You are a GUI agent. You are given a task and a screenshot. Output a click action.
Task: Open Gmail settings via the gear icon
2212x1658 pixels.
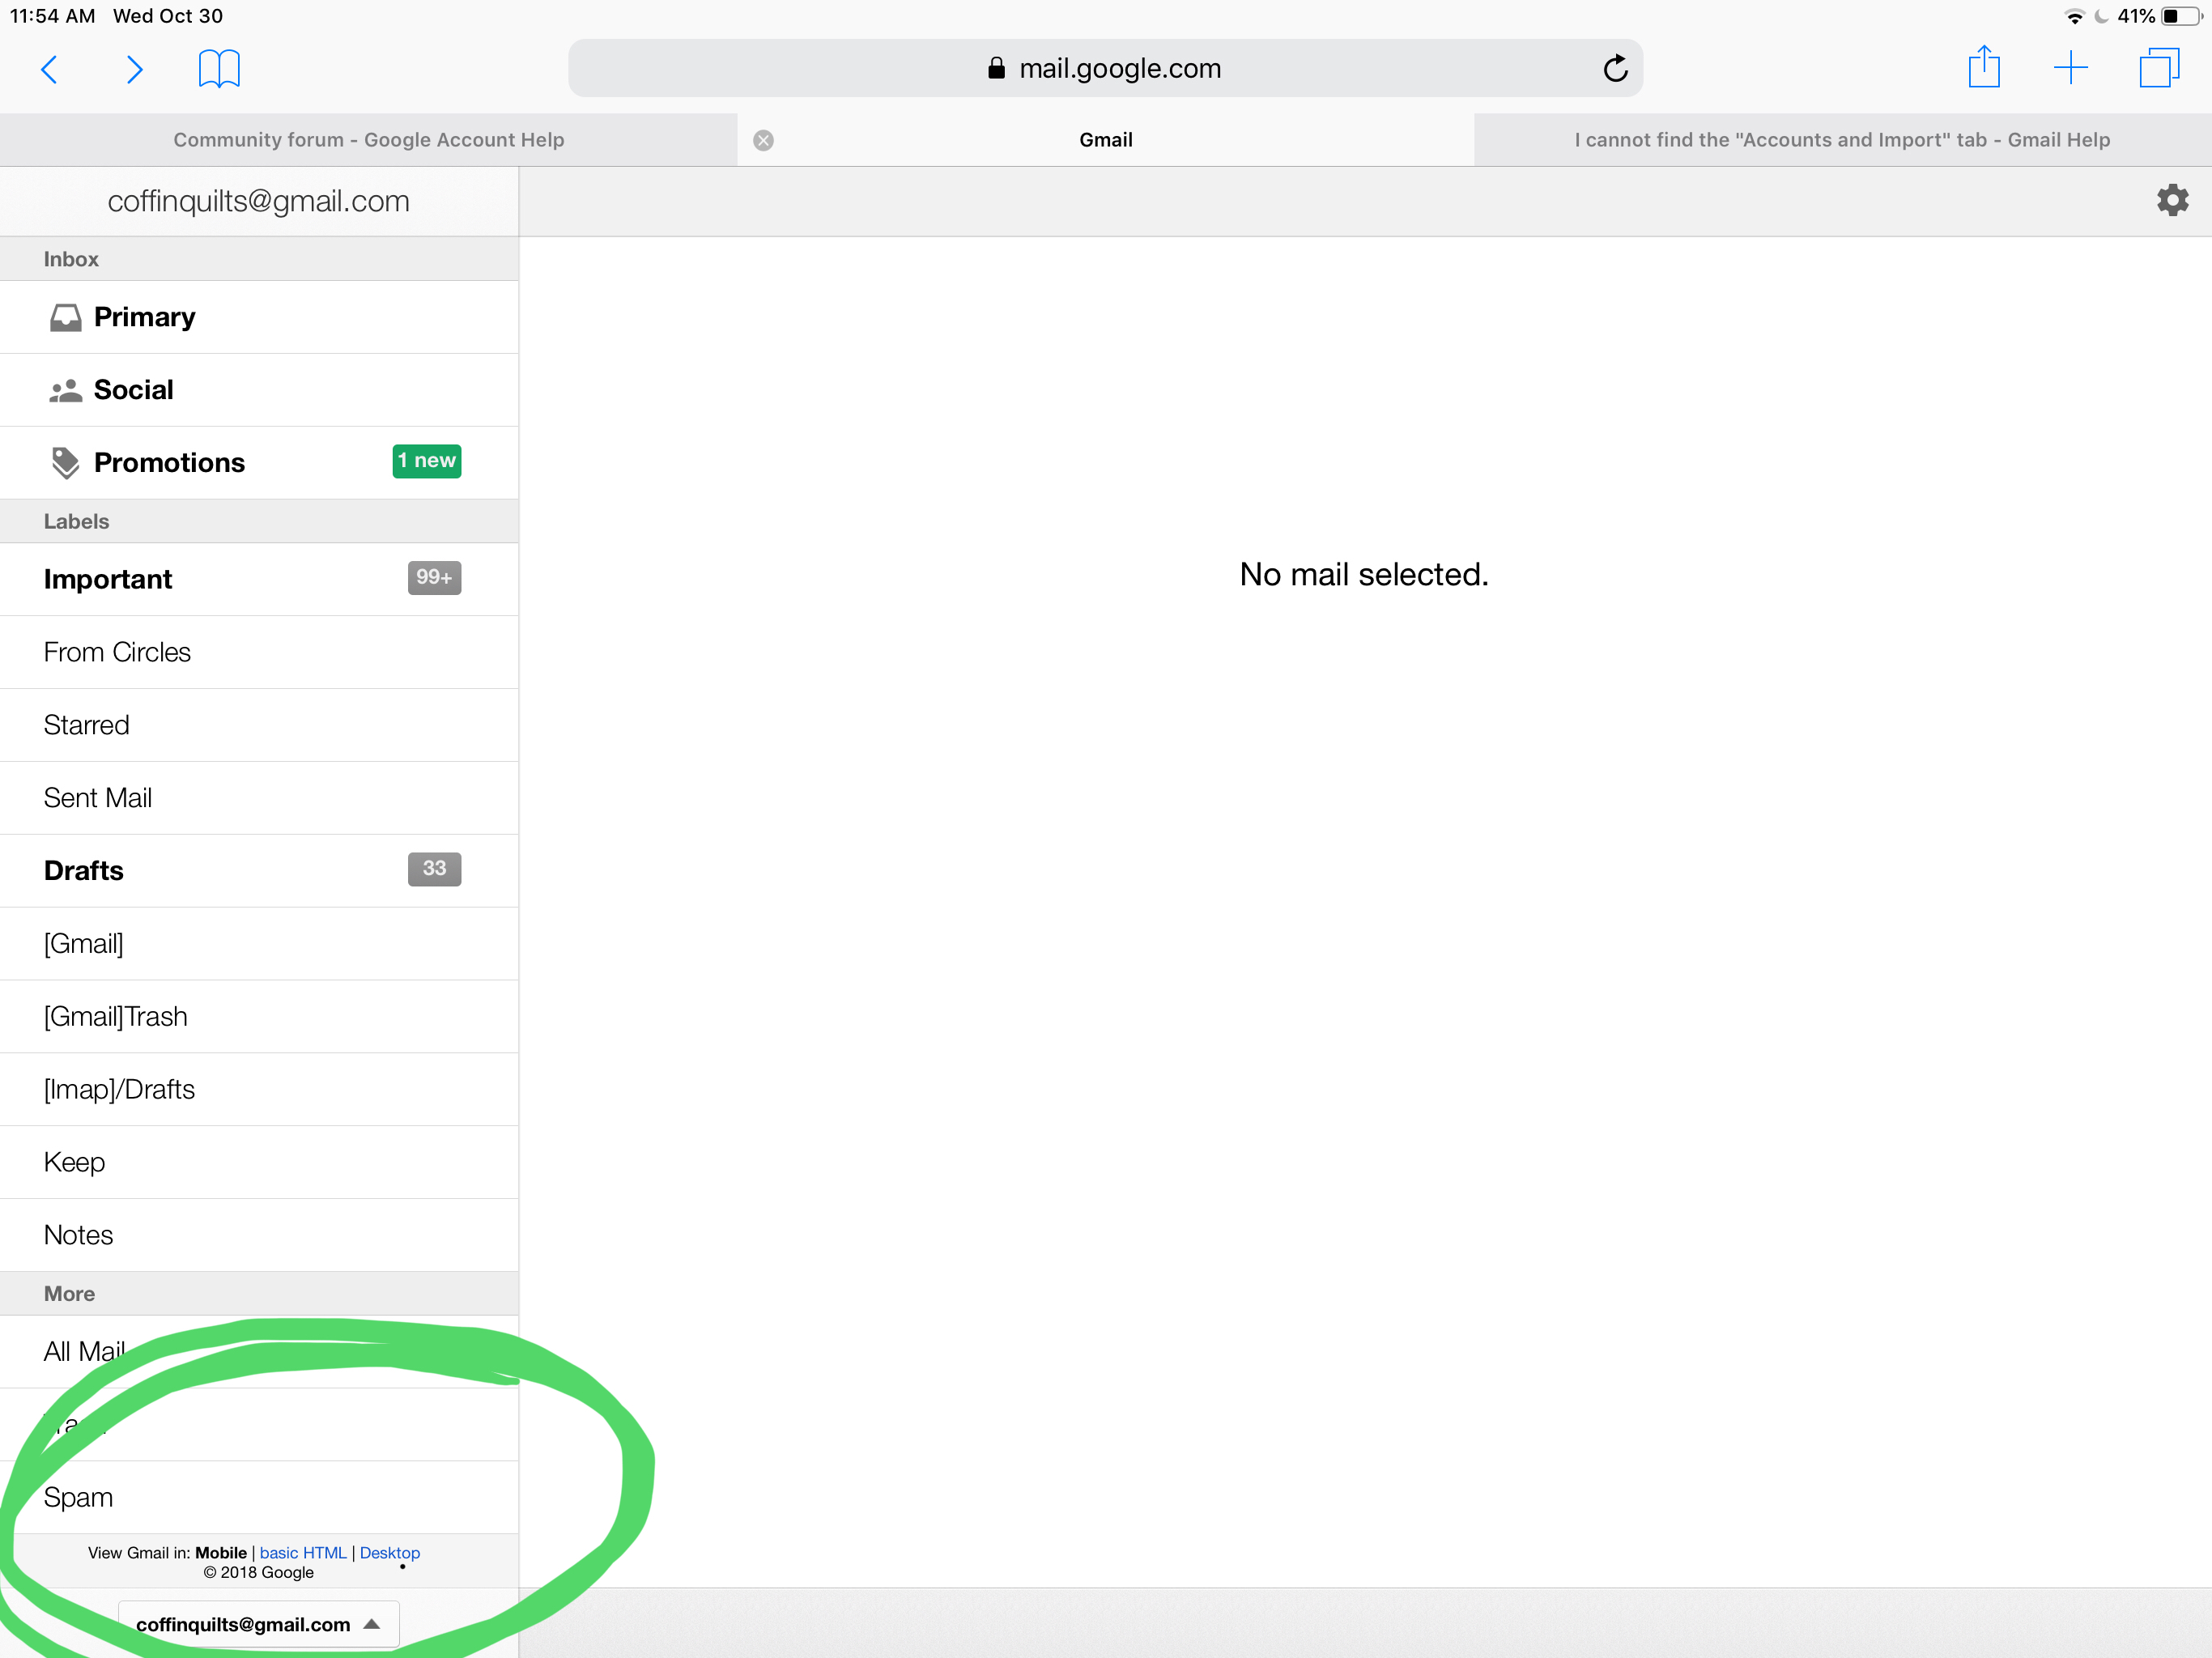pyautogui.click(x=2172, y=200)
